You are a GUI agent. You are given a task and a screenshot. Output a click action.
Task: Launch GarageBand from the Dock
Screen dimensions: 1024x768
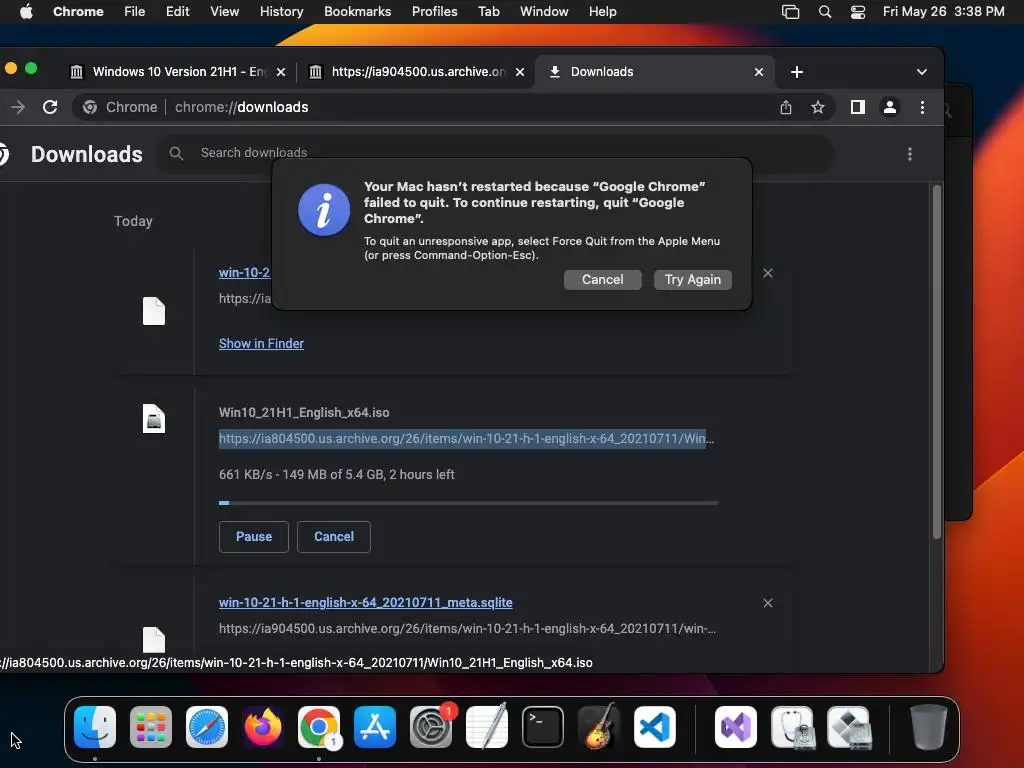(x=599, y=727)
